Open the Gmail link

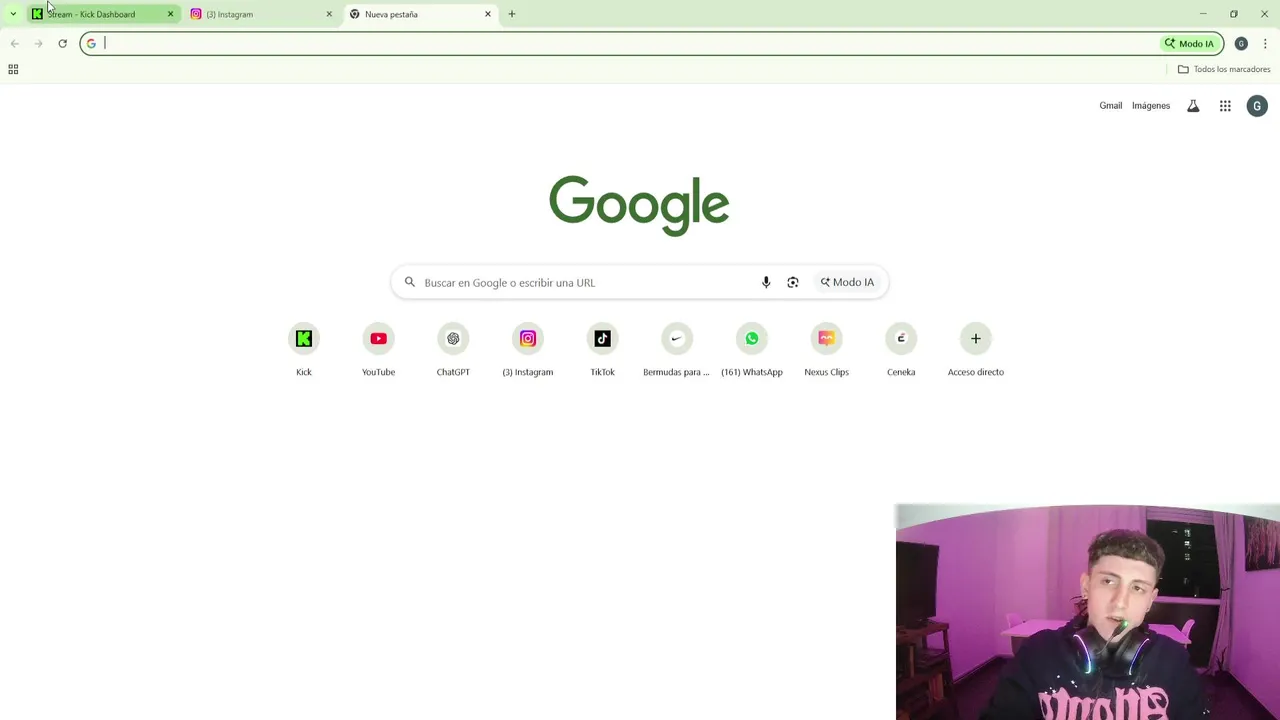coord(1110,106)
